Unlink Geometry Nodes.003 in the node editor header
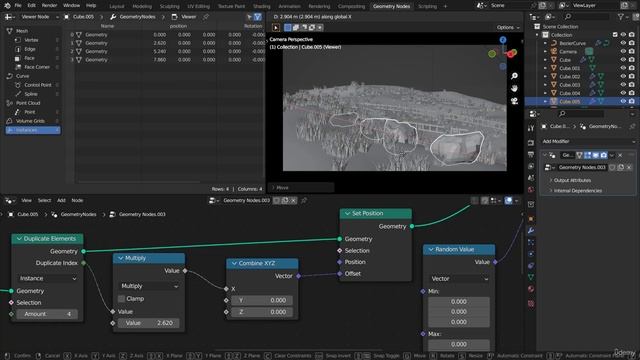Image resolution: width=640 pixels, height=360 pixels. [293, 200]
